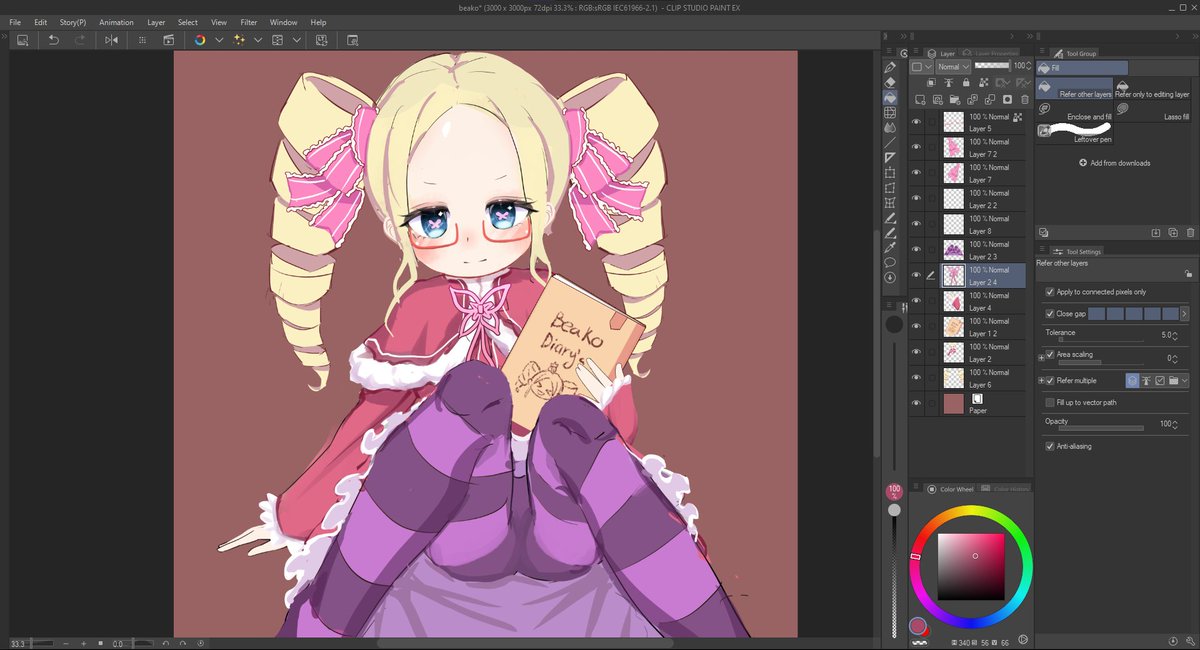
Task: Hide Layer 5 with its eye icon
Action: coord(916,121)
